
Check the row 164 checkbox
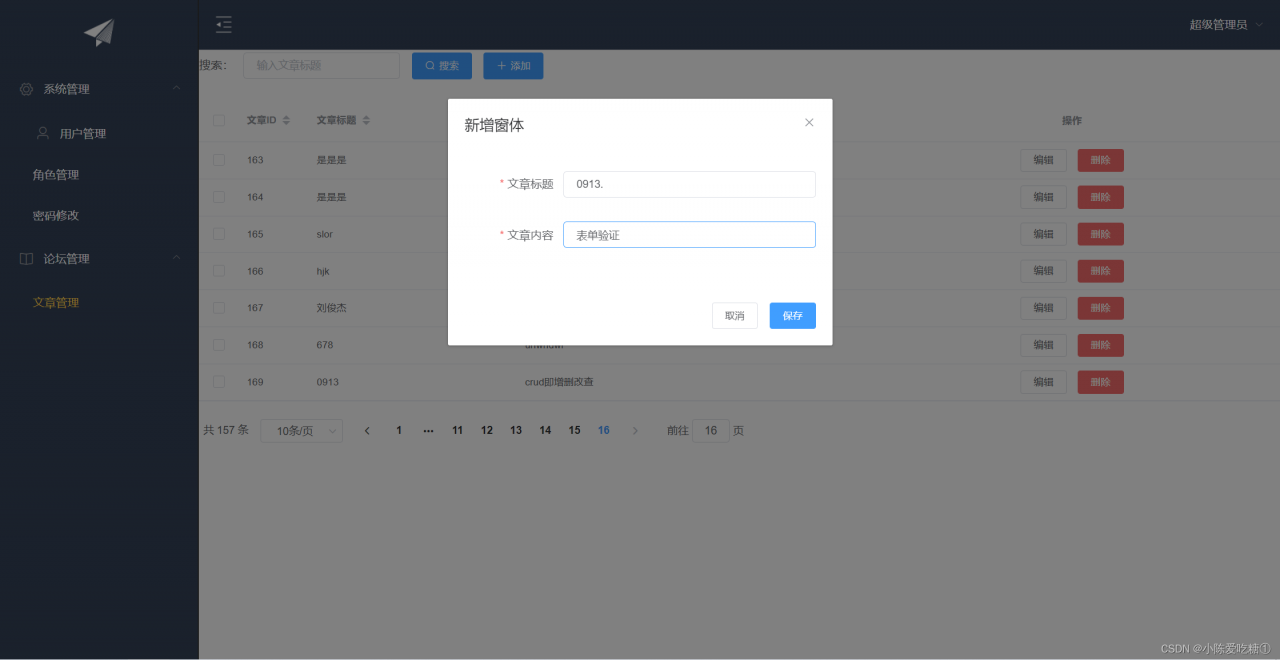(219, 197)
